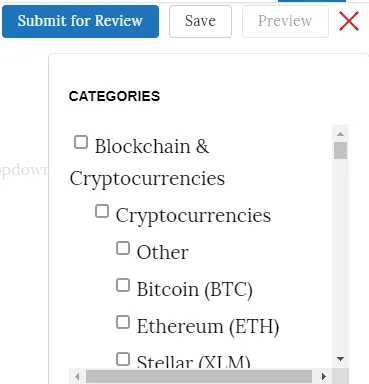Click the horizontal scrollbar thumb below categories
This screenshot has width=369, height=384.
click(199, 377)
